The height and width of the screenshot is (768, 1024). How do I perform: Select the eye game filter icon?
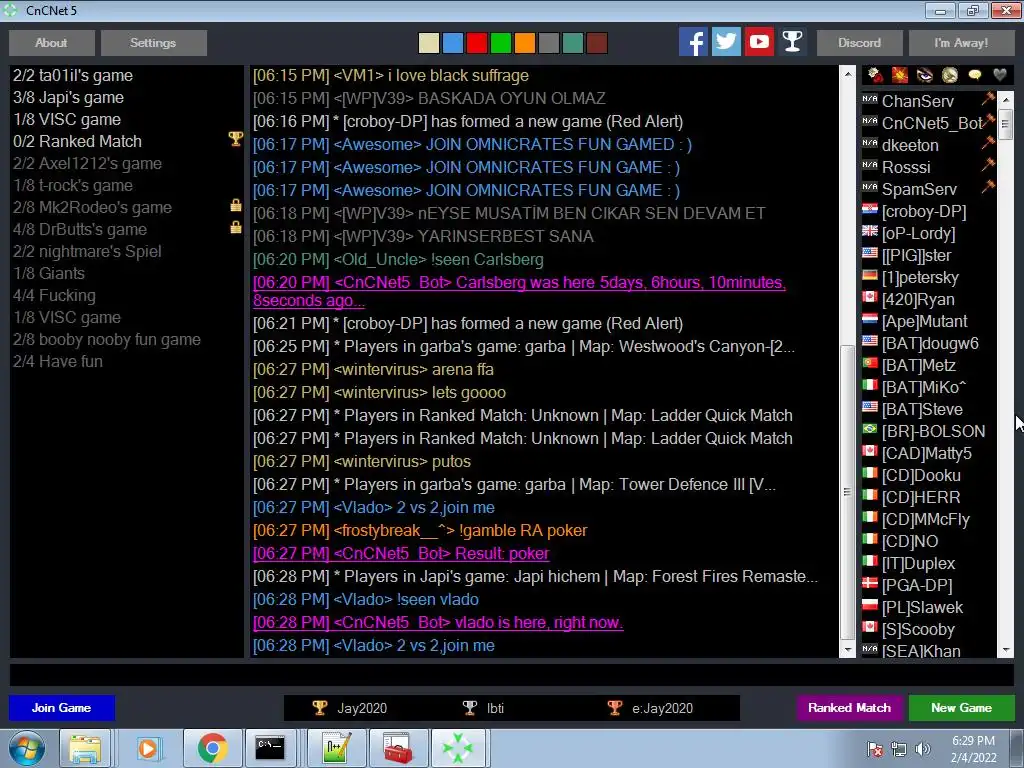[x=925, y=75]
